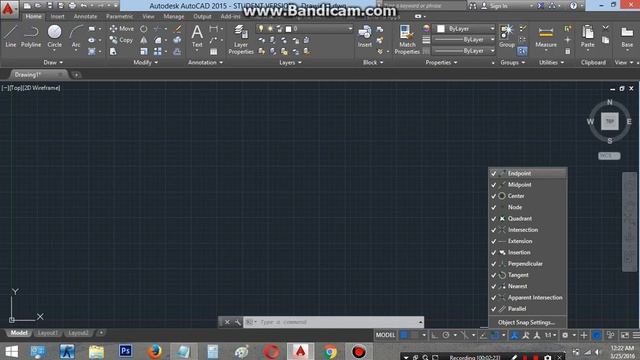Expand the Annotation panel
Viewport: 640px width, 360px height.
pyautogui.click(x=205, y=62)
